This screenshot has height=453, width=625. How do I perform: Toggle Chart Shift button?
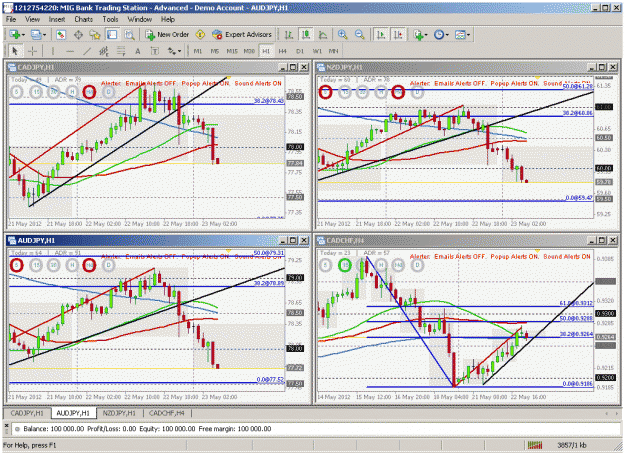tap(398, 35)
